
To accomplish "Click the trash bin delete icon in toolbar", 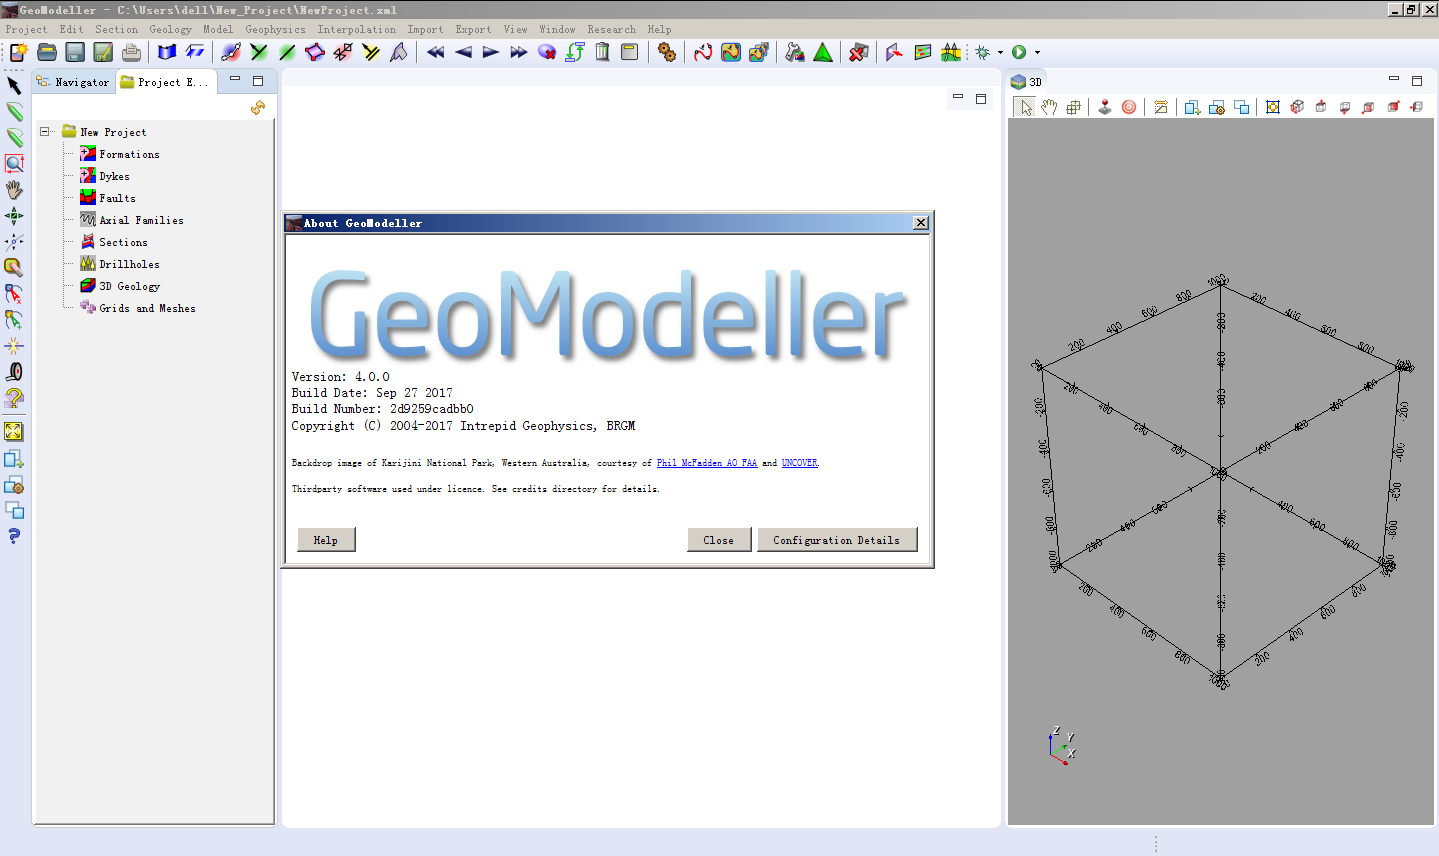I will [x=602, y=52].
